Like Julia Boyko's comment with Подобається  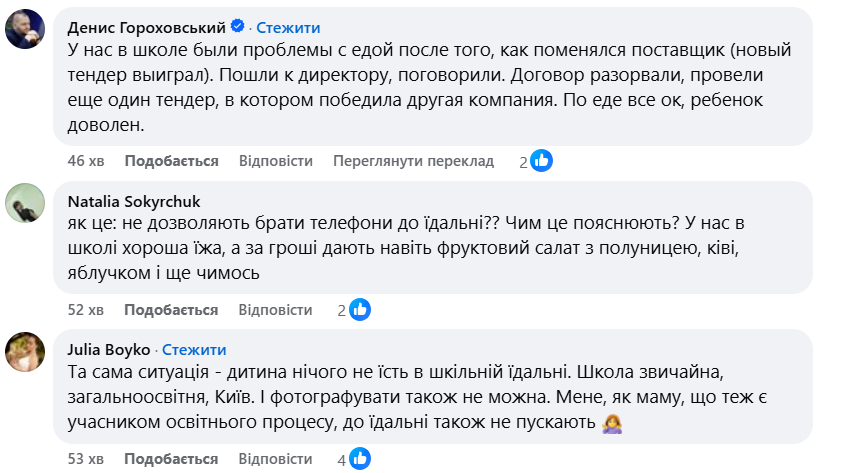(x=171, y=459)
